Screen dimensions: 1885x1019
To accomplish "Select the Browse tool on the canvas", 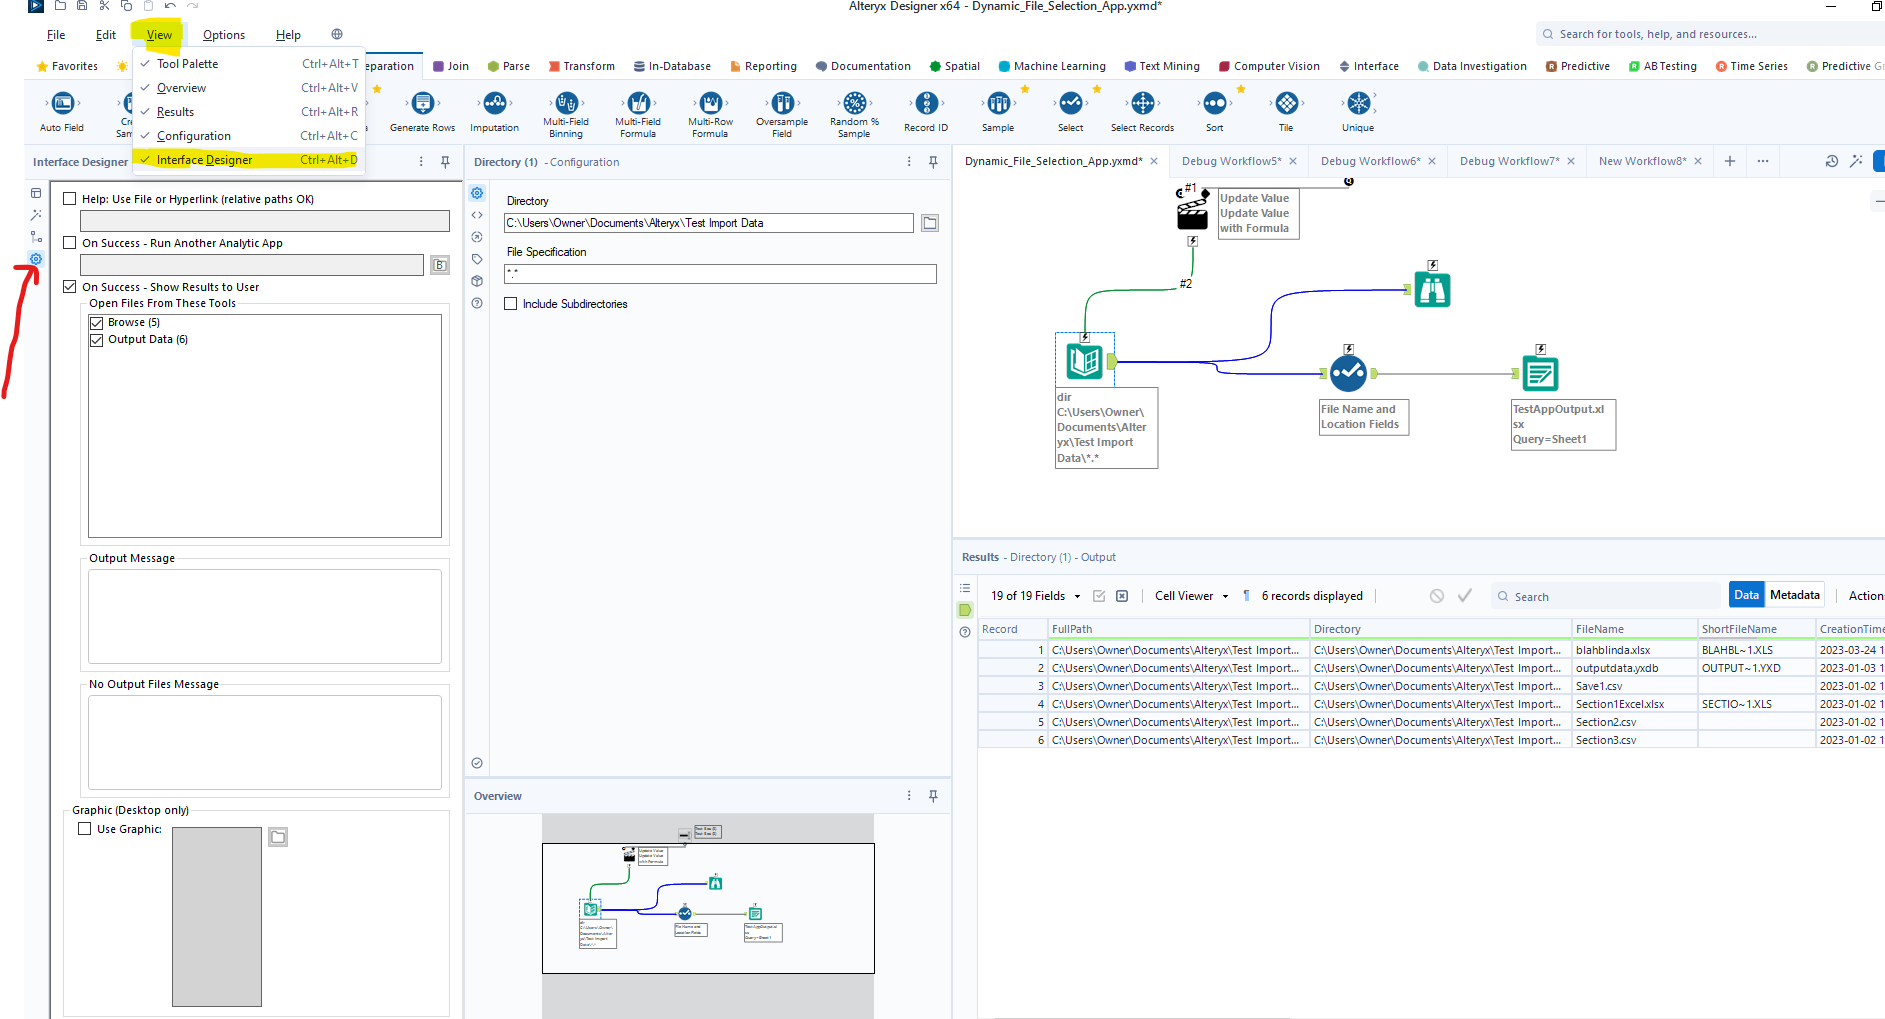I will (x=1432, y=288).
